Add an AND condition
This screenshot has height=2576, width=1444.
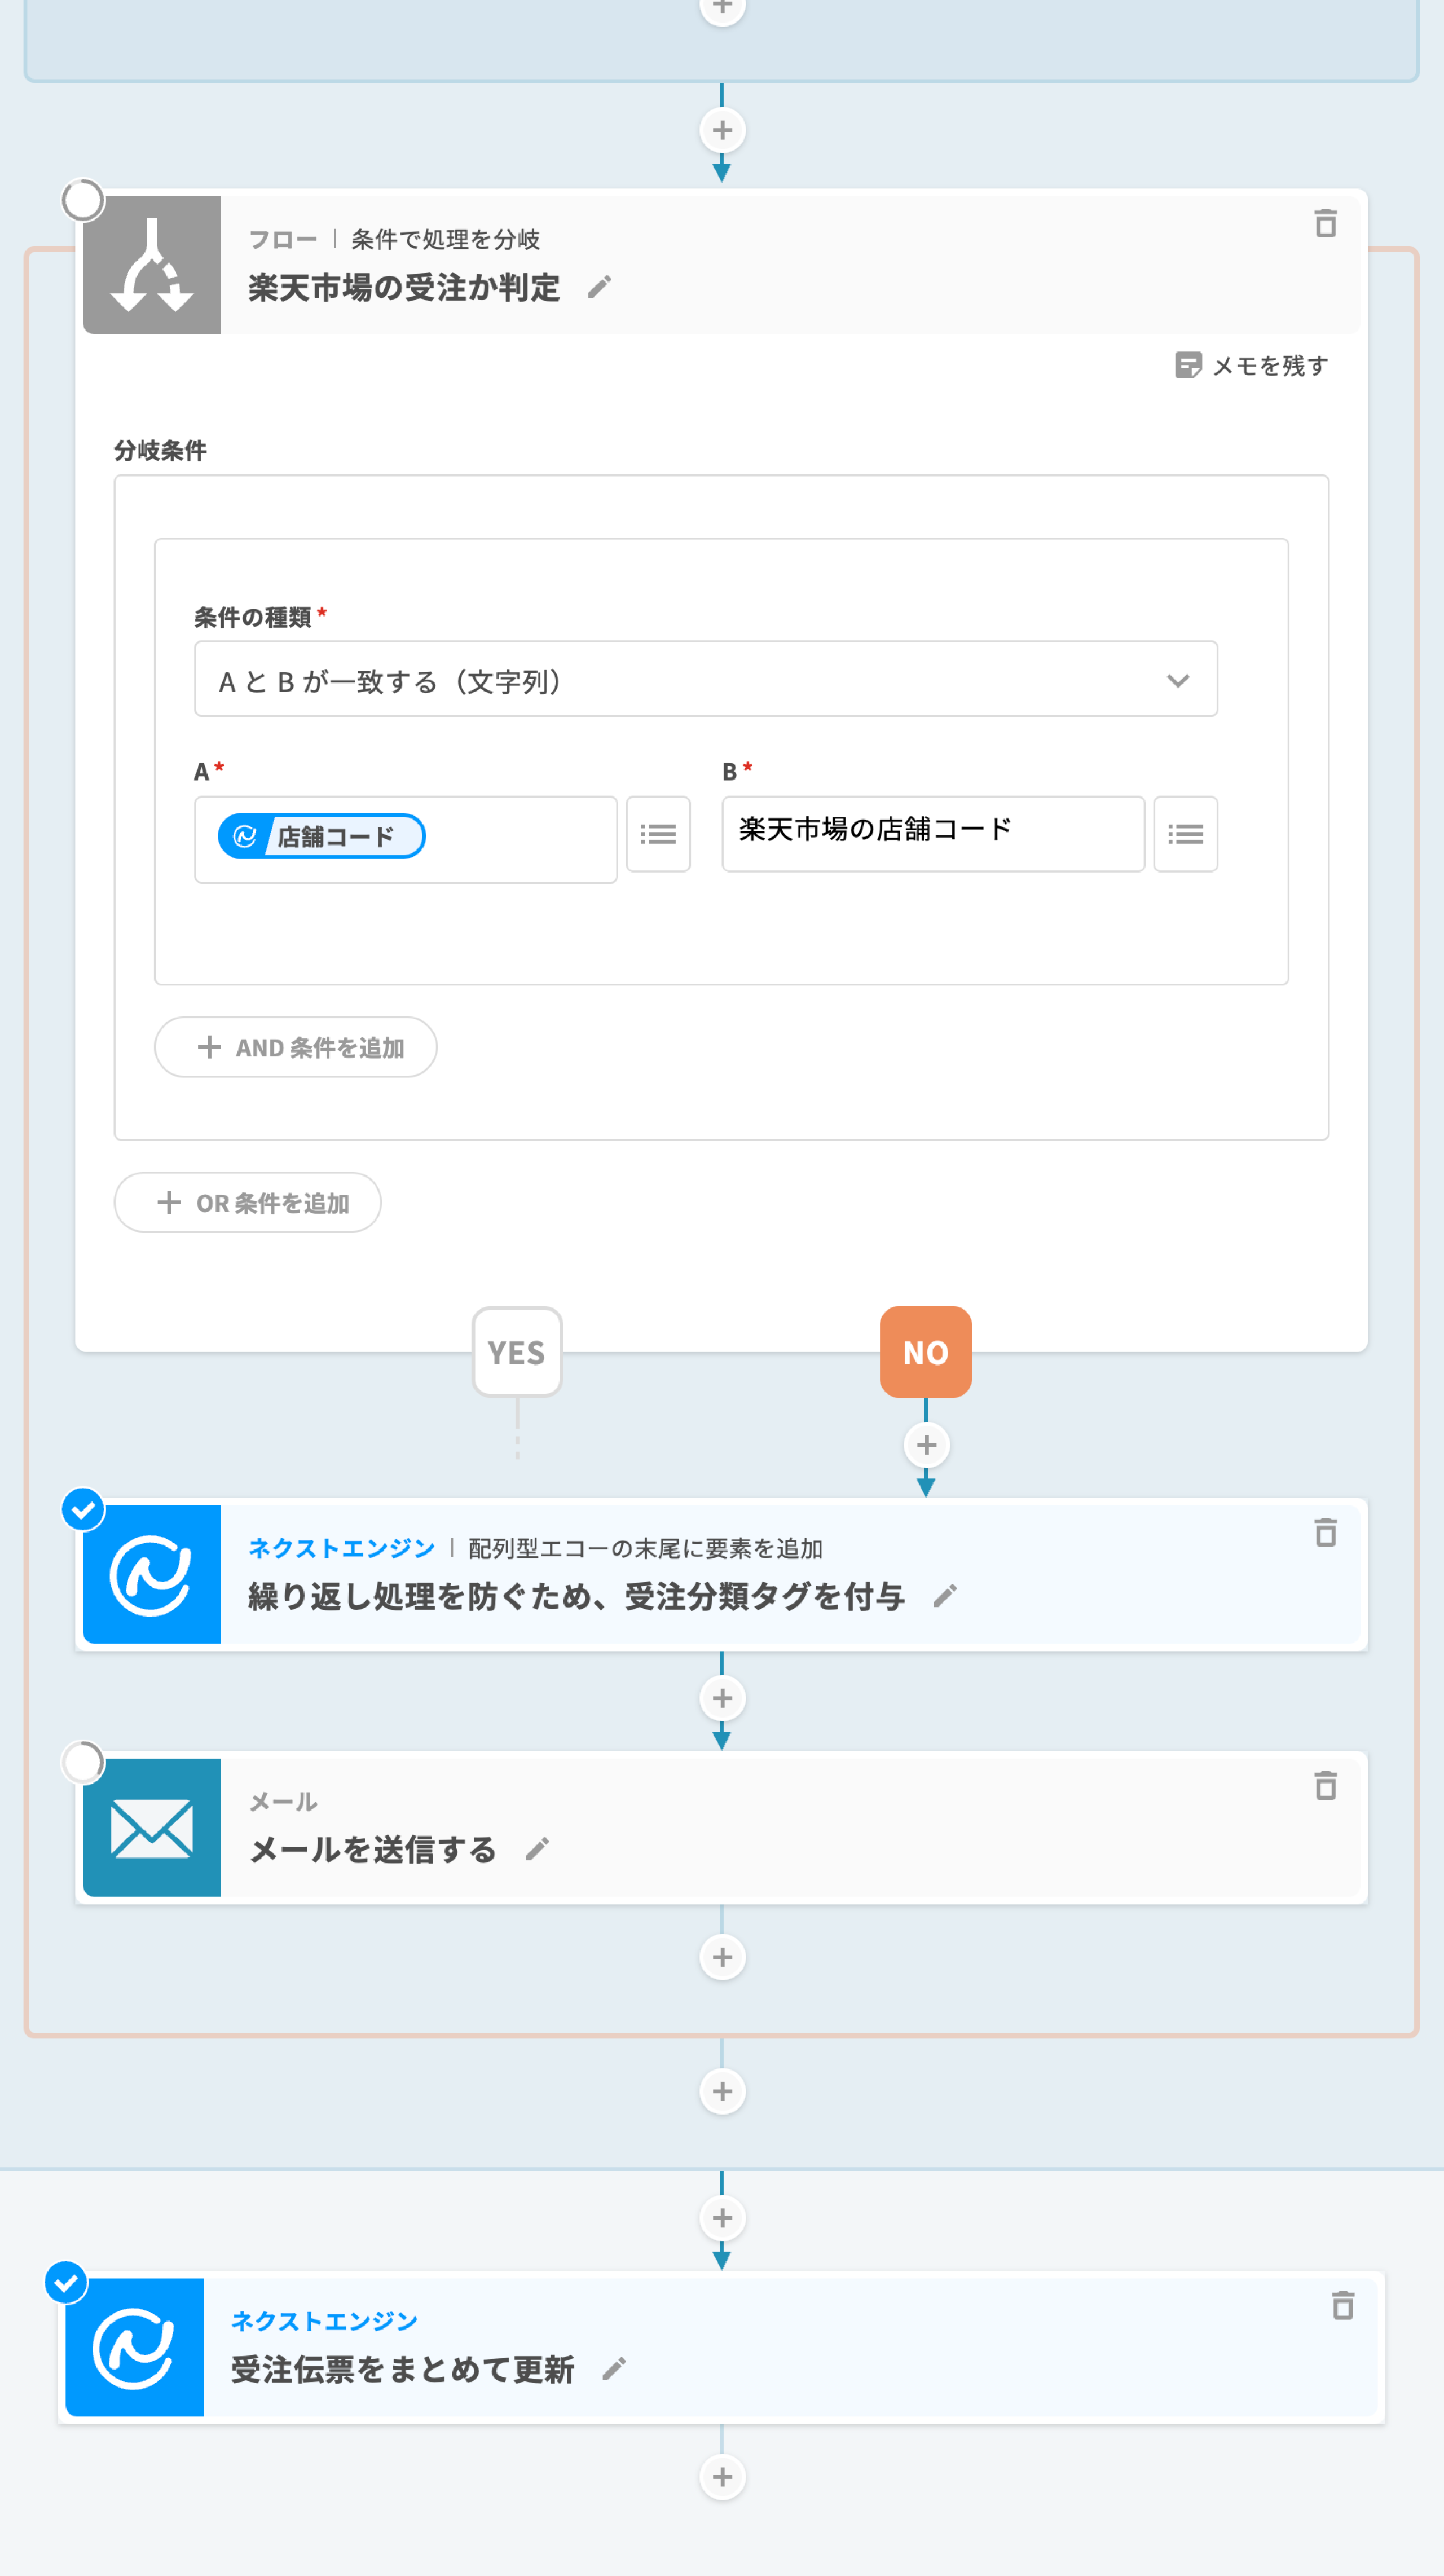pos(296,1047)
